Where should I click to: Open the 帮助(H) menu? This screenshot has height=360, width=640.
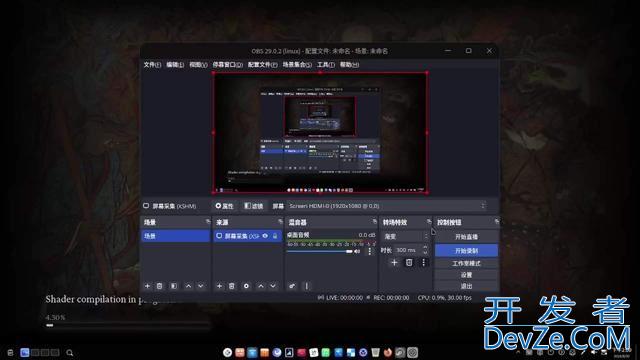[349, 64]
